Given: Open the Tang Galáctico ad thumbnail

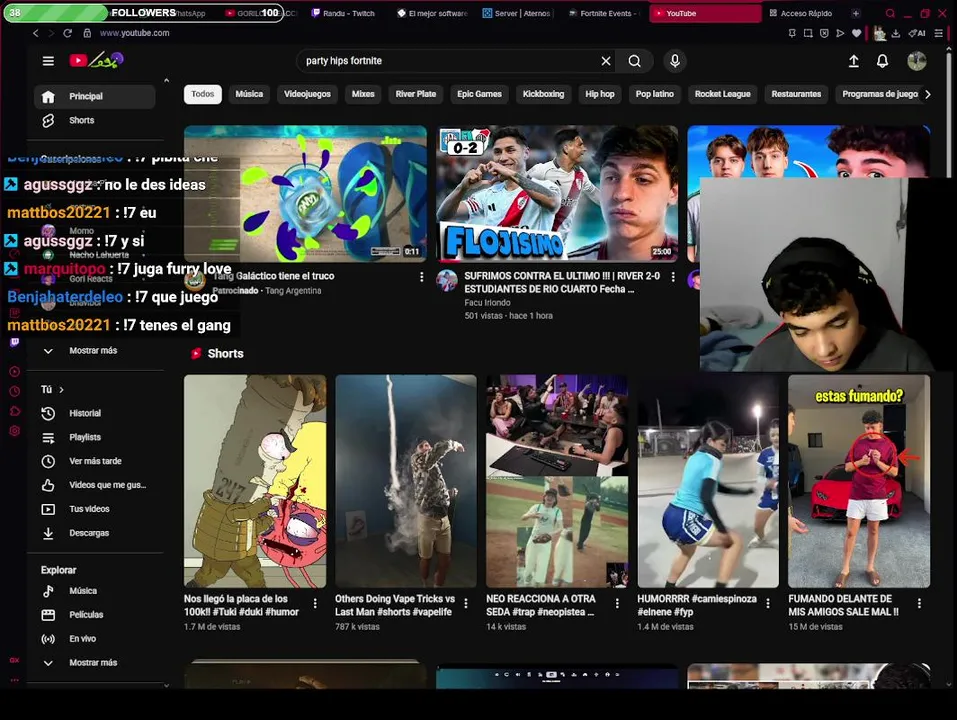Looking at the screenshot, I should coord(305,193).
